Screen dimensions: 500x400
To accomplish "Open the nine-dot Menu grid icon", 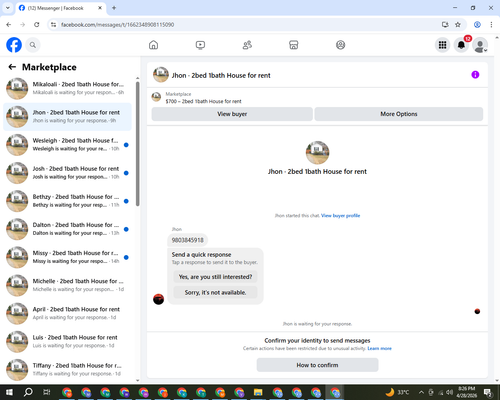I will pyautogui.click(x=442, y=45).
